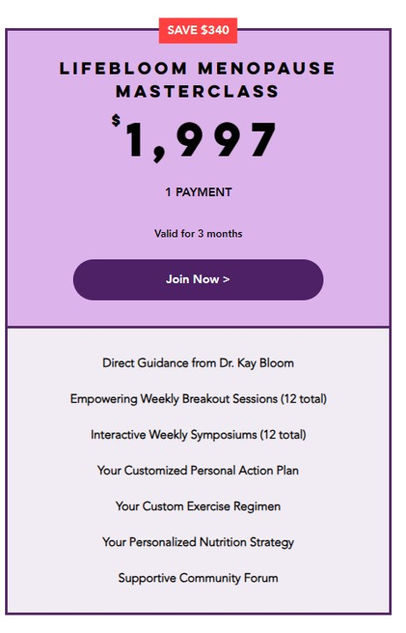Click the word LIFEBLOOM in title

click(x=123, y=68)
